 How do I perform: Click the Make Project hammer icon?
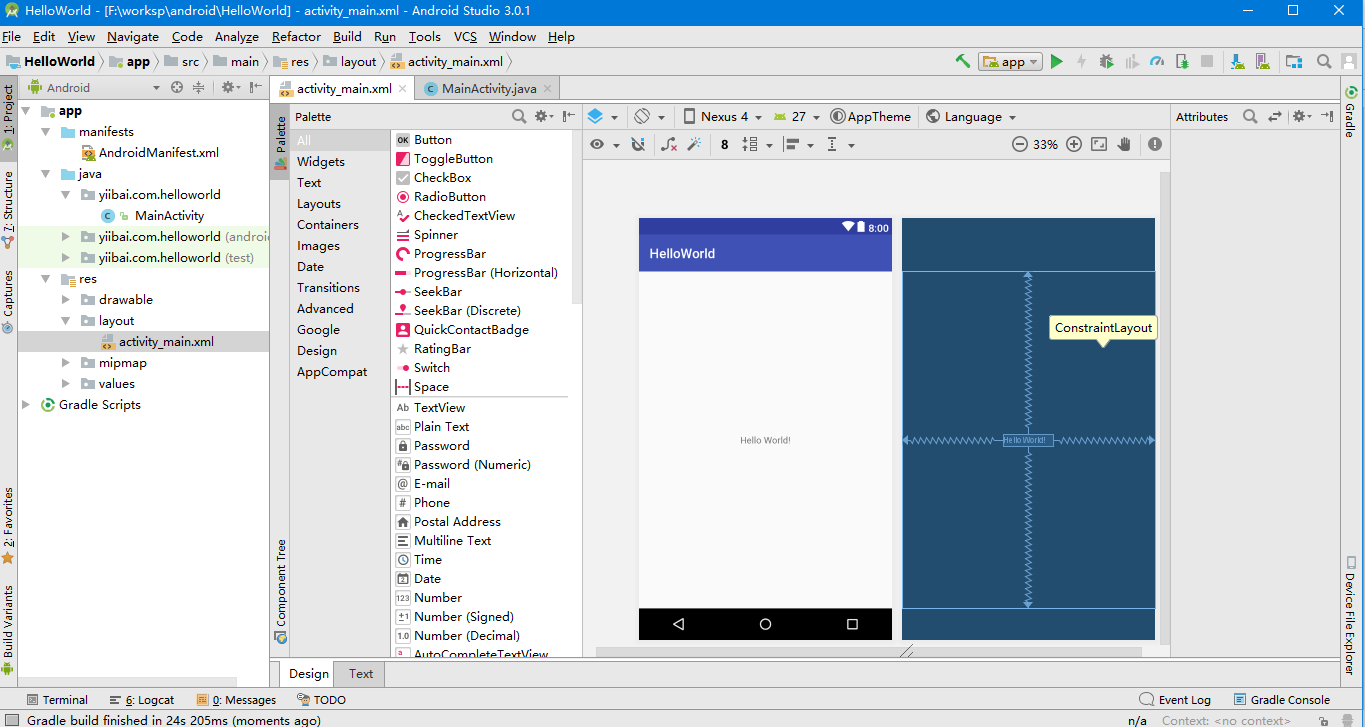pyautogui.click(x=962, y=61)
